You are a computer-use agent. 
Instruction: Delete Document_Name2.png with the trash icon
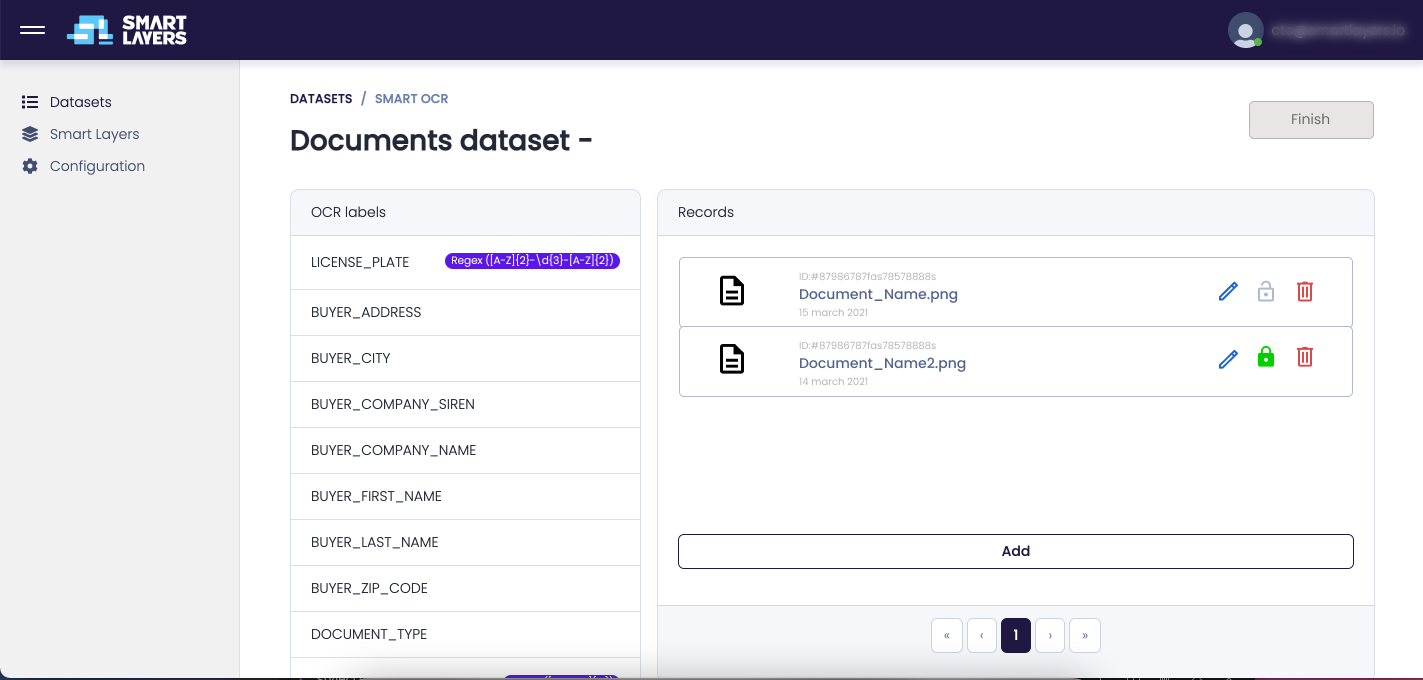1305,357
